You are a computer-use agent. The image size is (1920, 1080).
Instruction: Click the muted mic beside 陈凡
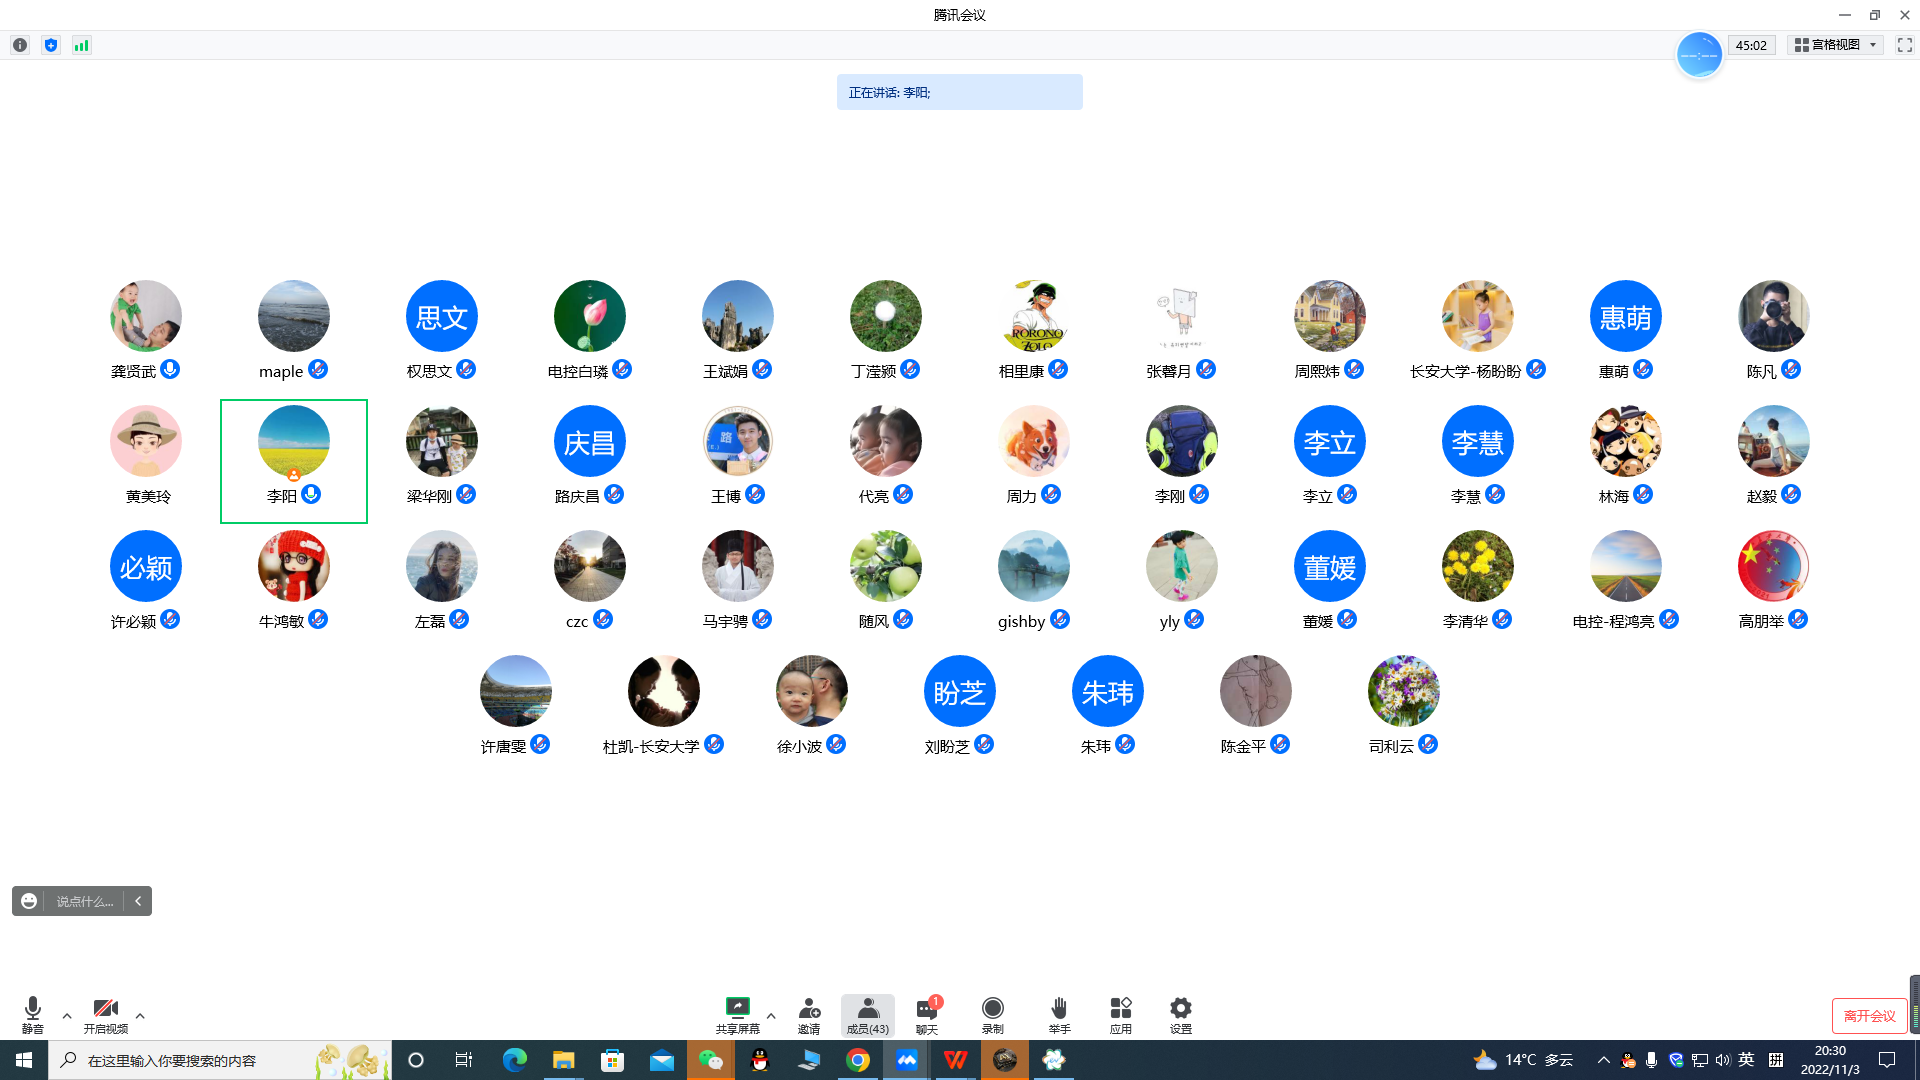coord(1791,369)
